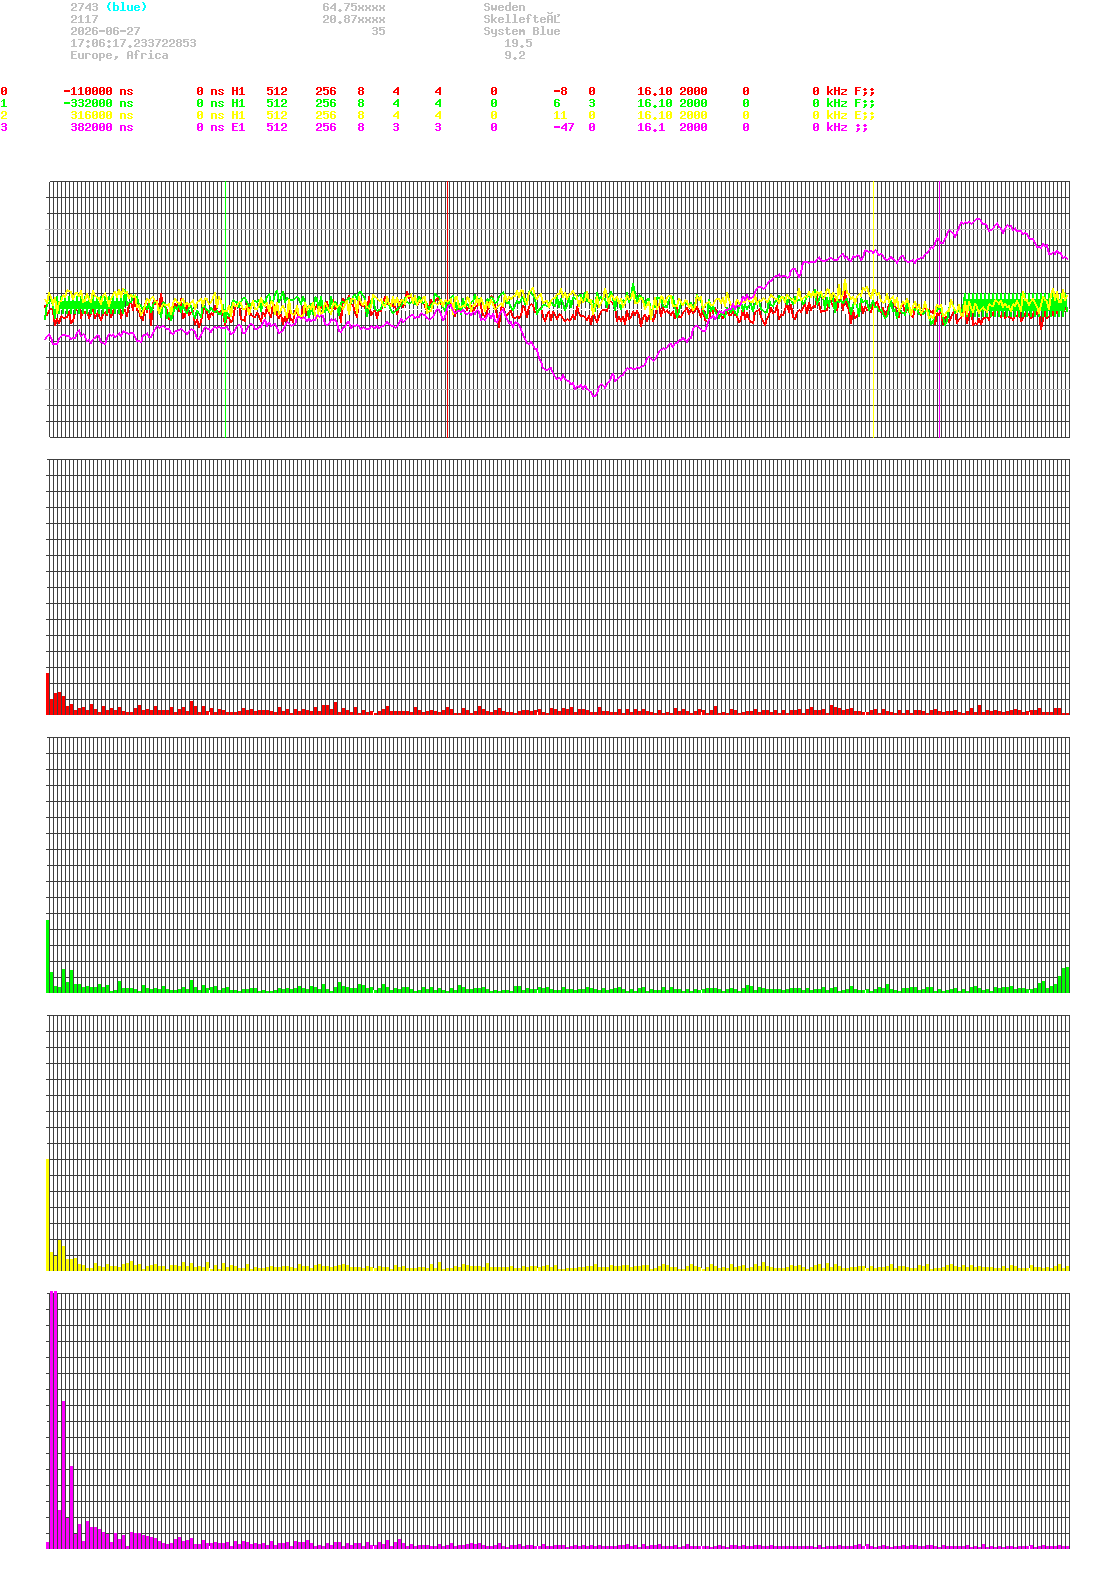Click the 2117 value in header
Image resolution: width=1095 pixels, height=1571 pixels.
pyautogui.click(x=84, y=19)
